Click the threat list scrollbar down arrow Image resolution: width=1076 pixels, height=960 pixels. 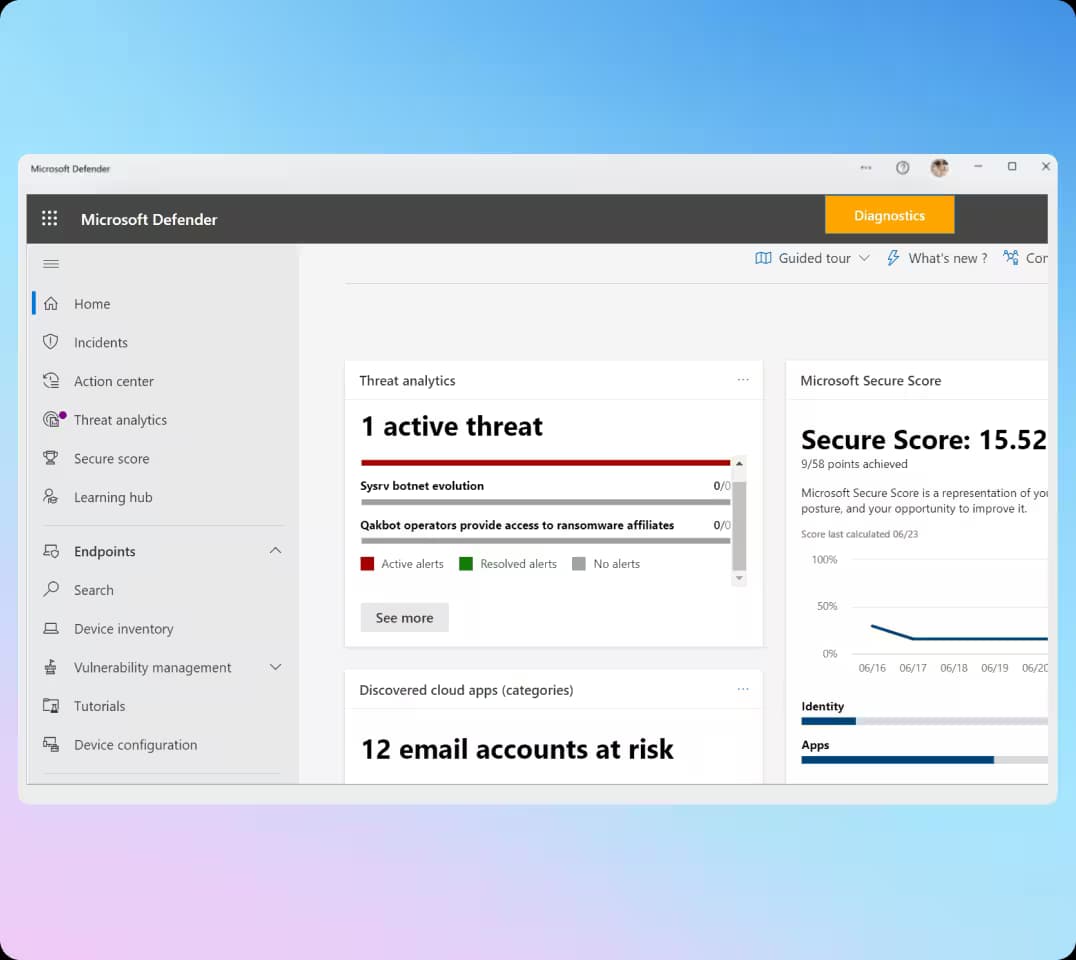739,578
